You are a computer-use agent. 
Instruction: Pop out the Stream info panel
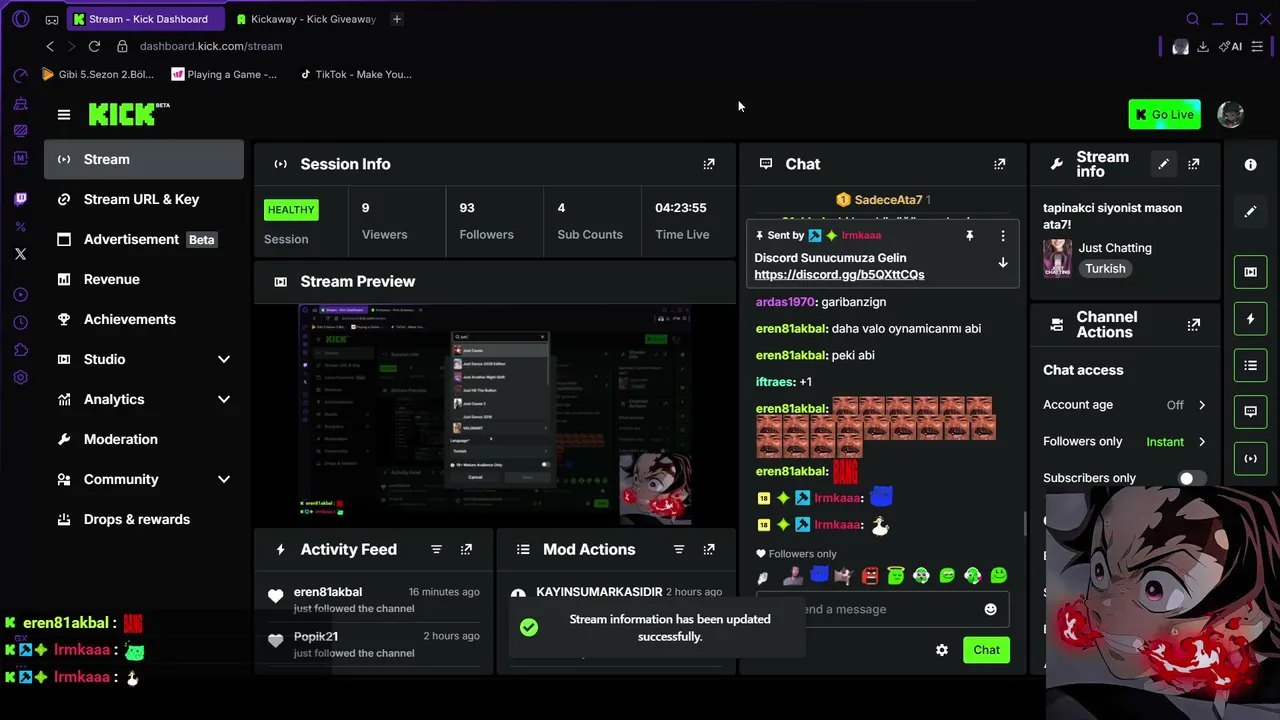[x=1193, y=164]
